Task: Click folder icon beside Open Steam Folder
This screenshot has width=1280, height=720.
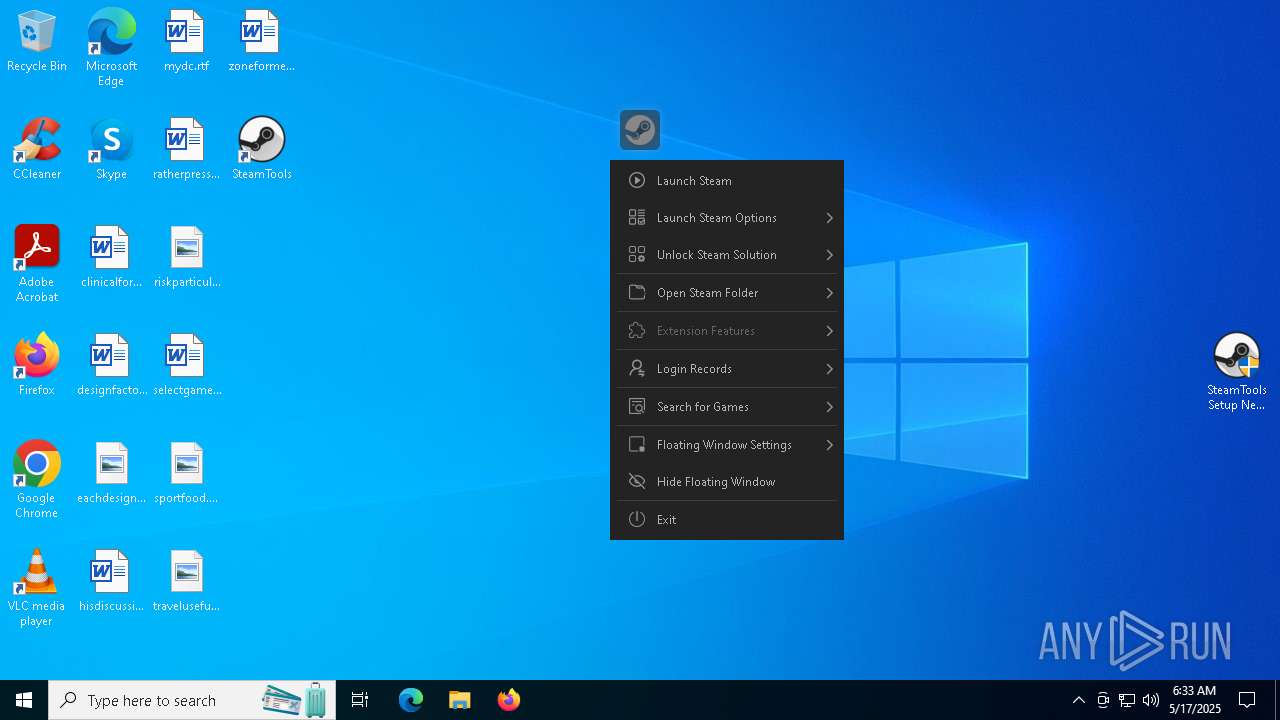Action: pos(636,292)
